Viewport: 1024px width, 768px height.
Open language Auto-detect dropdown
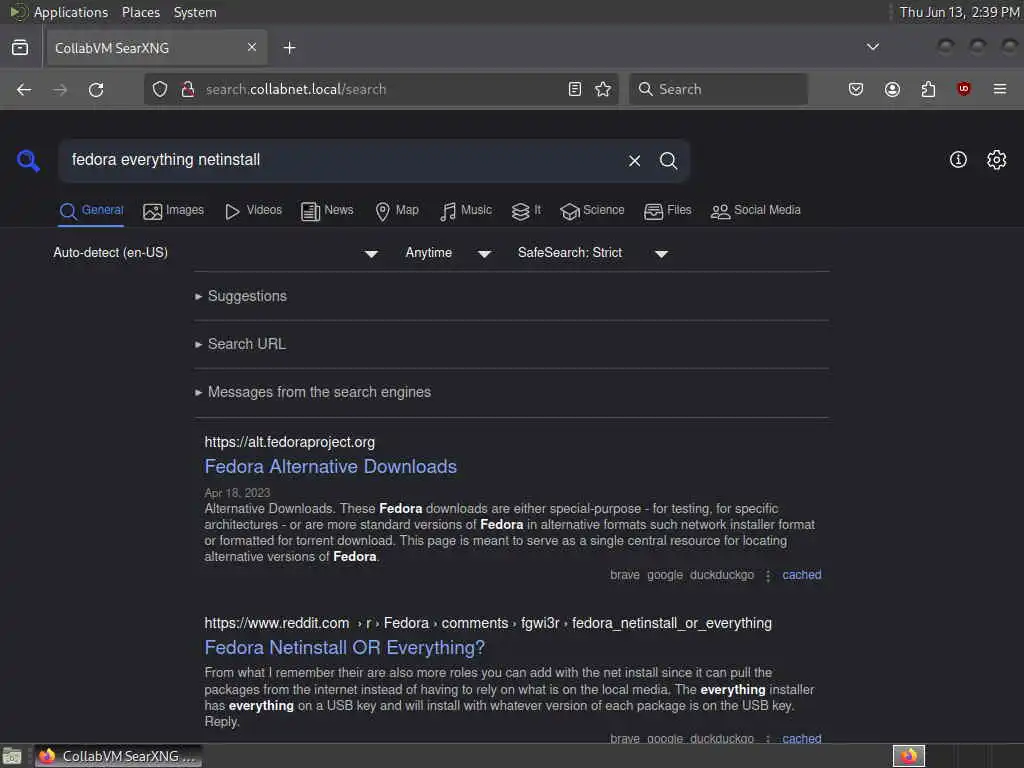(x=216, y=253)
